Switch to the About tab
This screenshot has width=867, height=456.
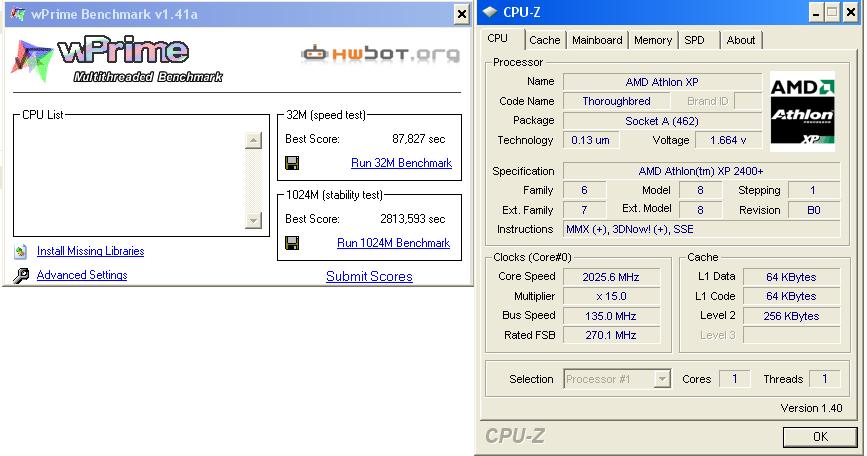tap(741, 40)
